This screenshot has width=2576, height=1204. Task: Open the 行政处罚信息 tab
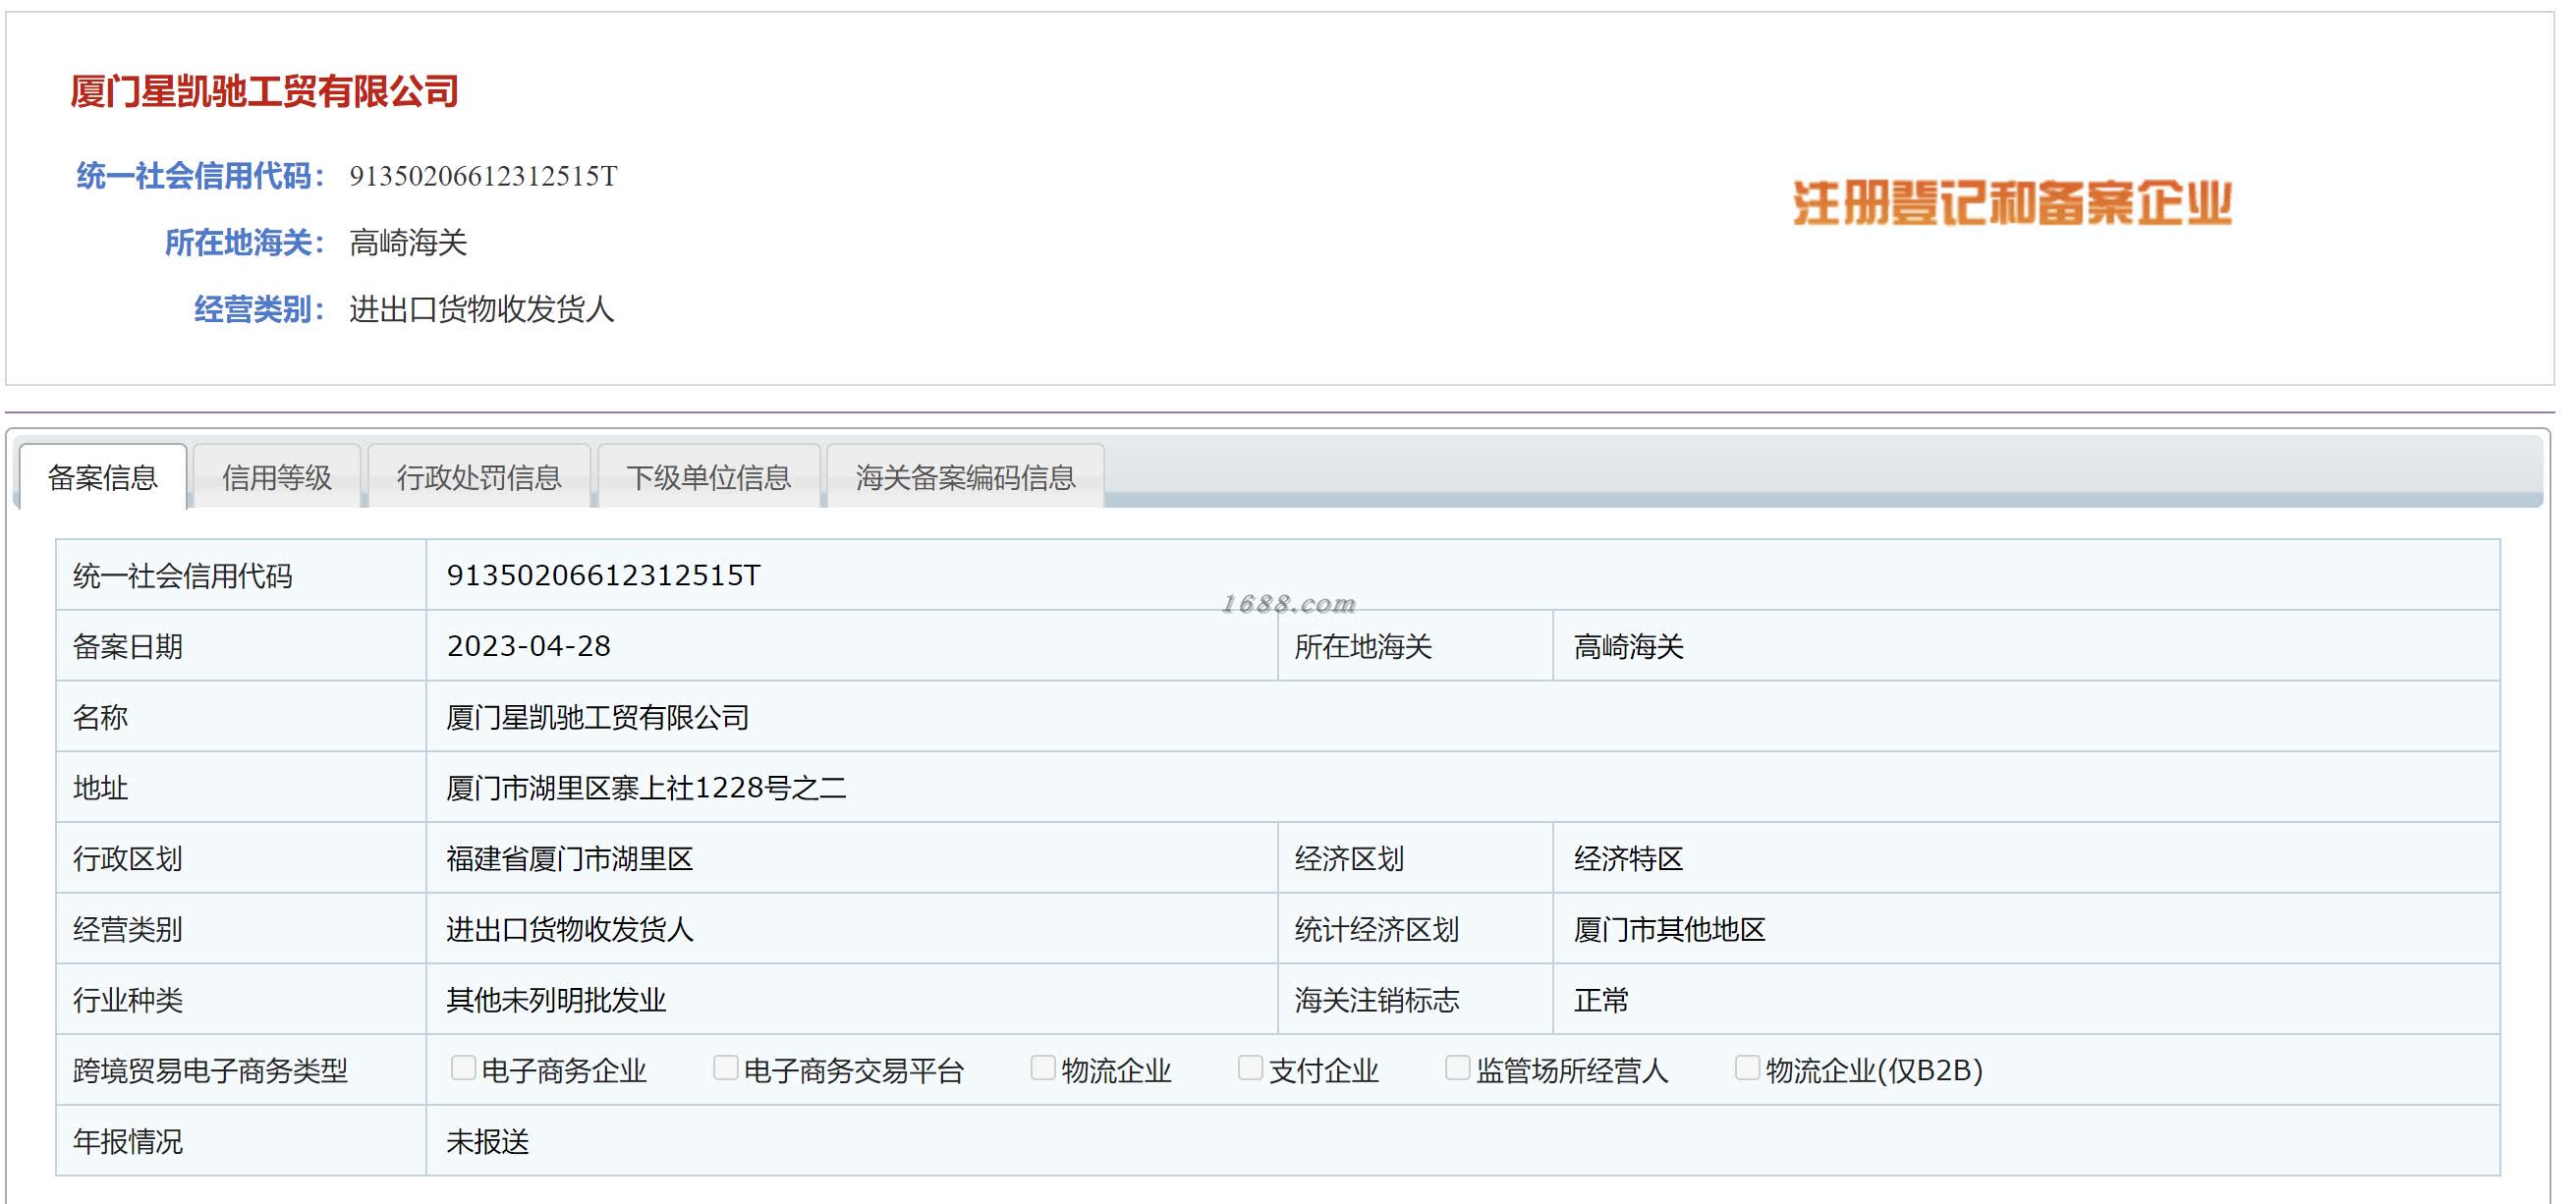(479, 477)
